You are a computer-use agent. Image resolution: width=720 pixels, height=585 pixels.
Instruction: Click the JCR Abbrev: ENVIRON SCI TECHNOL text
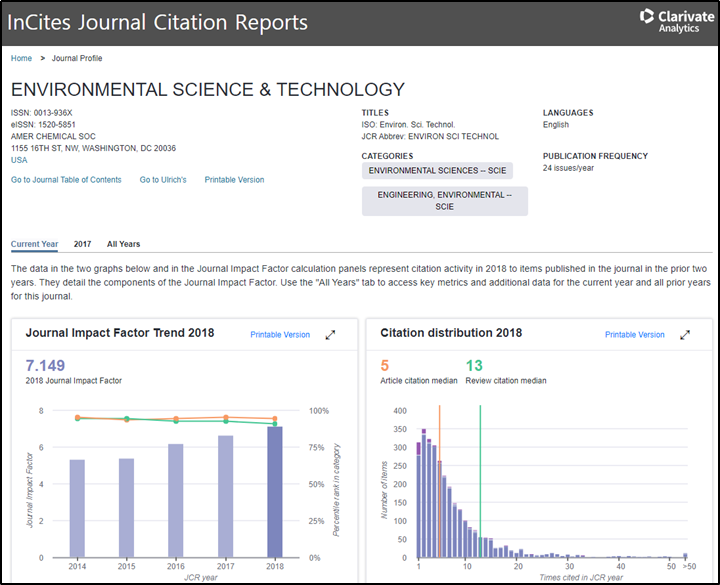pos(430,136)
